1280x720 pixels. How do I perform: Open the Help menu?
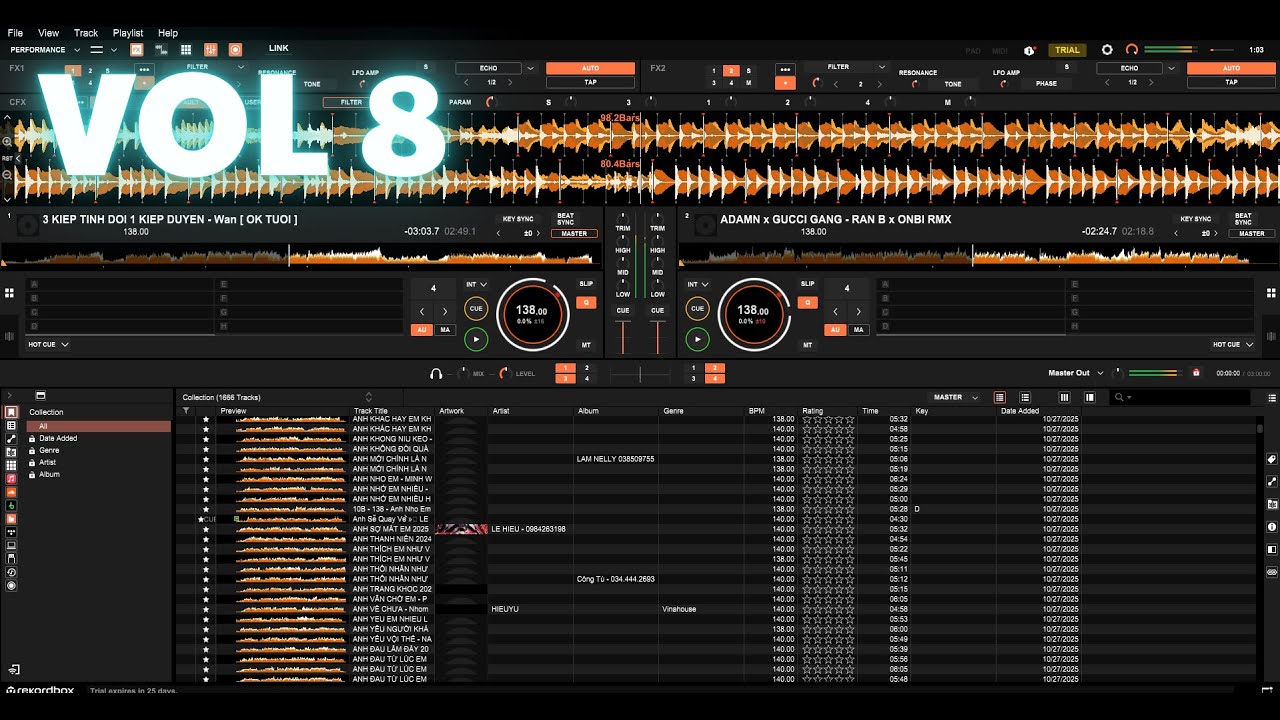coord(168,33)
